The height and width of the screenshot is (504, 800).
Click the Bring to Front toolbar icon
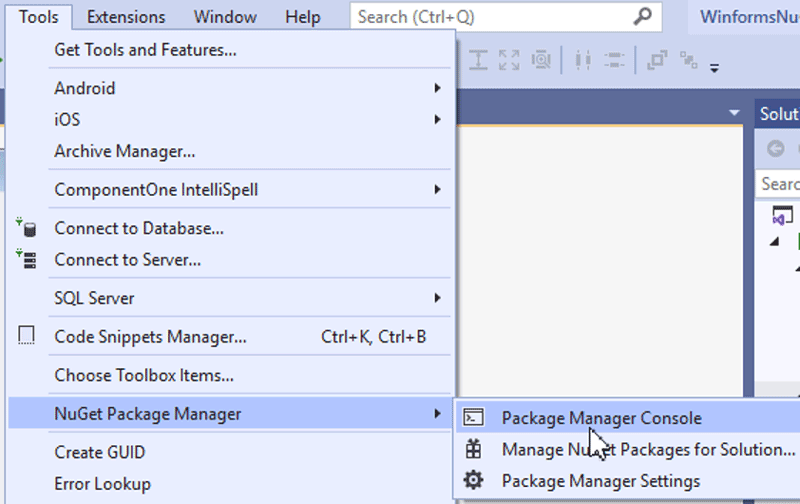(657, 60)
